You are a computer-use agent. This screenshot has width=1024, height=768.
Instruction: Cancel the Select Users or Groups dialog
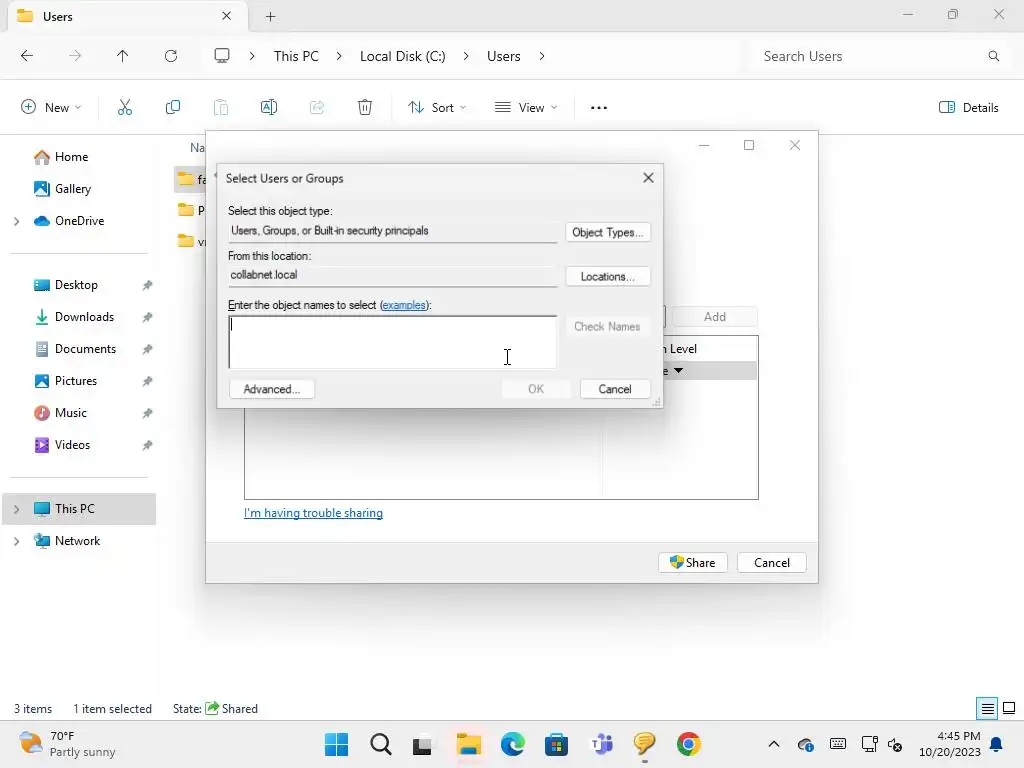tap(615, 389)
